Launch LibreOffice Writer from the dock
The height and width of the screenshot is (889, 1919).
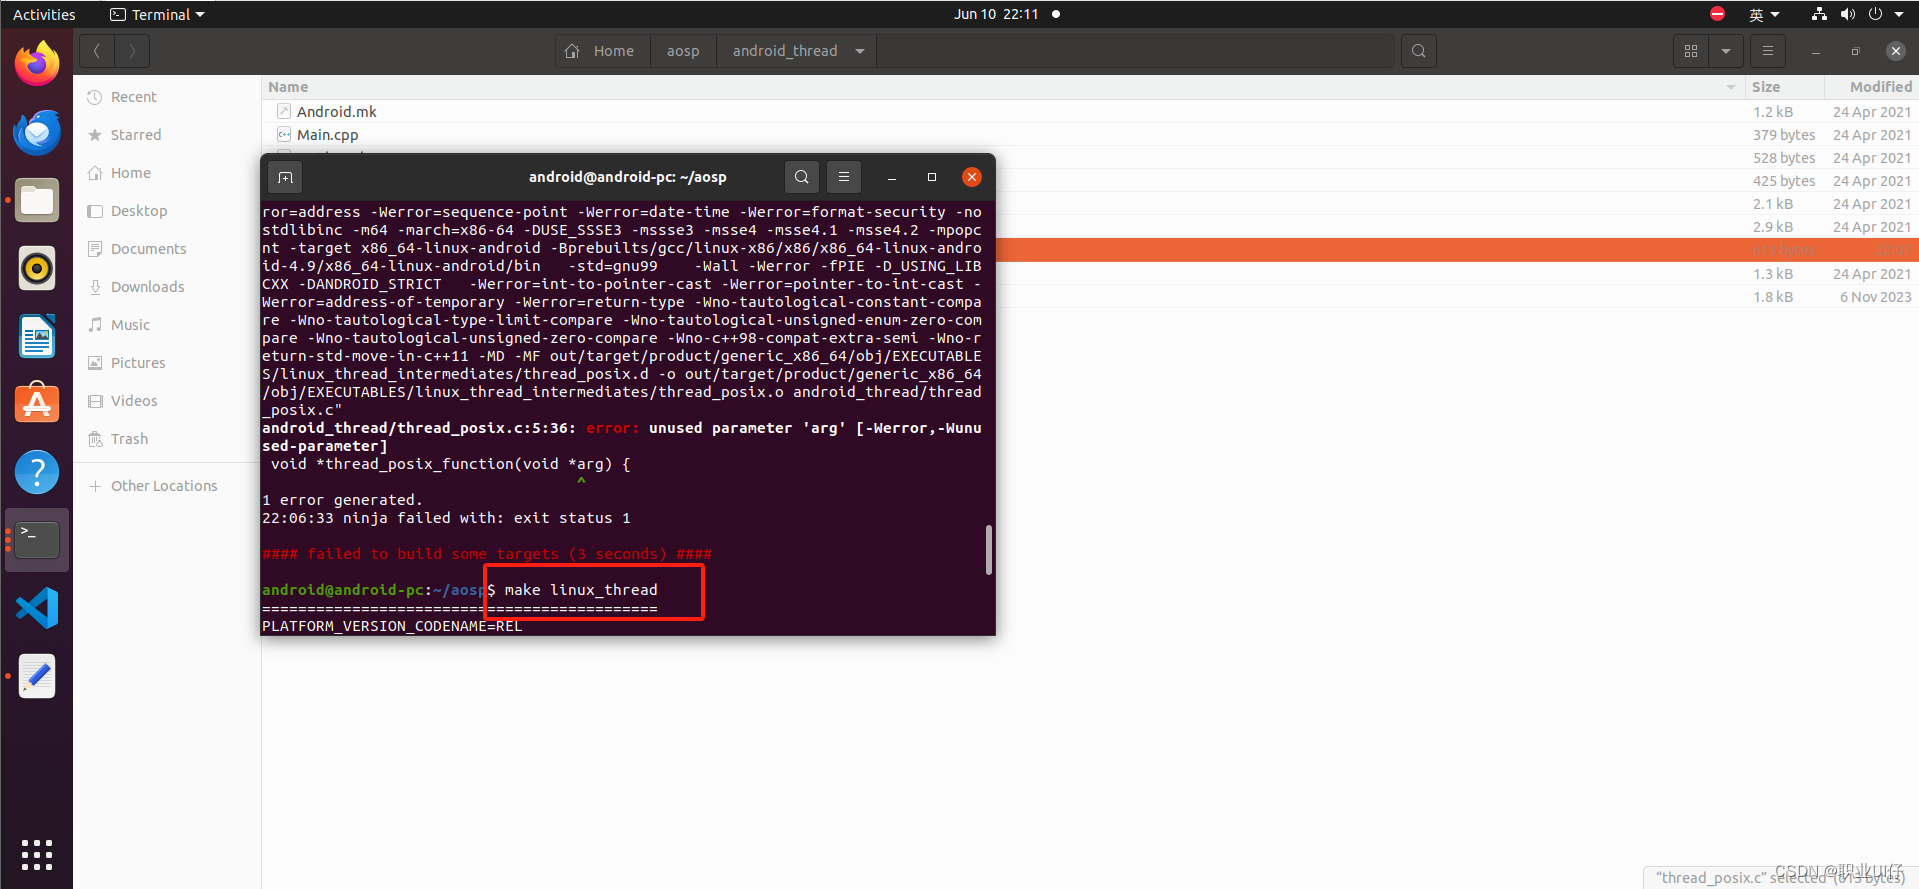coord(37,336)
